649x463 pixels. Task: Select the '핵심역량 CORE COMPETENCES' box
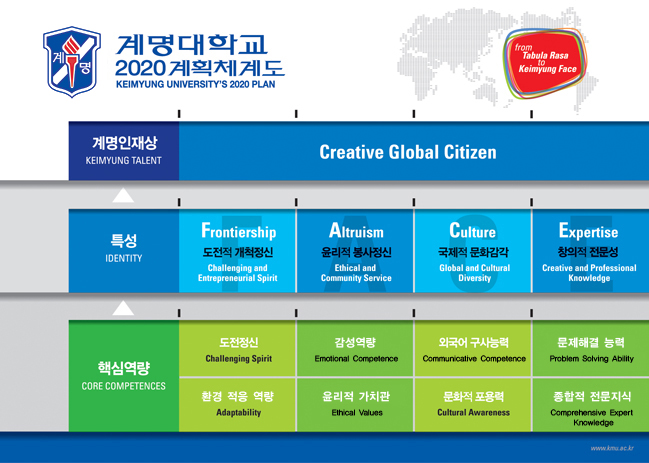(124, 376)
